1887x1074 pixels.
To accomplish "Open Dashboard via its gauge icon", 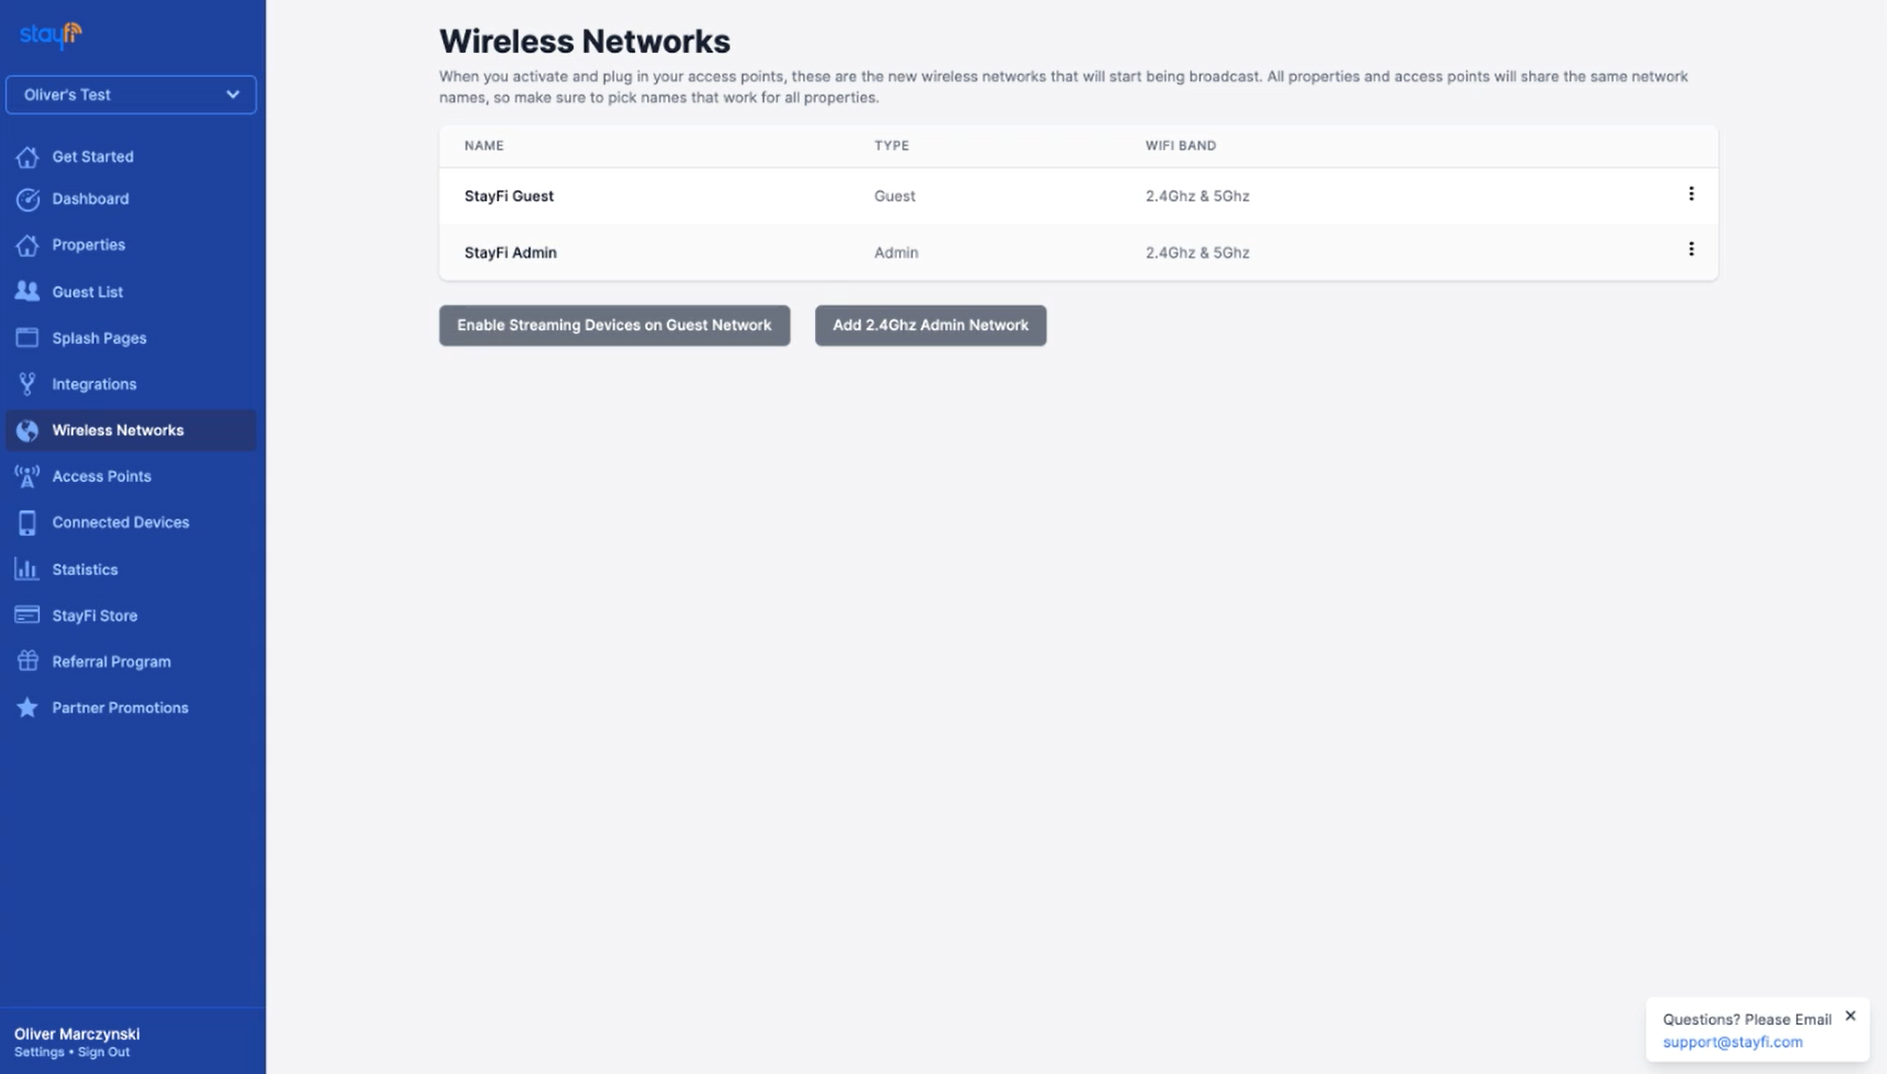I will [x=27, y=199].
